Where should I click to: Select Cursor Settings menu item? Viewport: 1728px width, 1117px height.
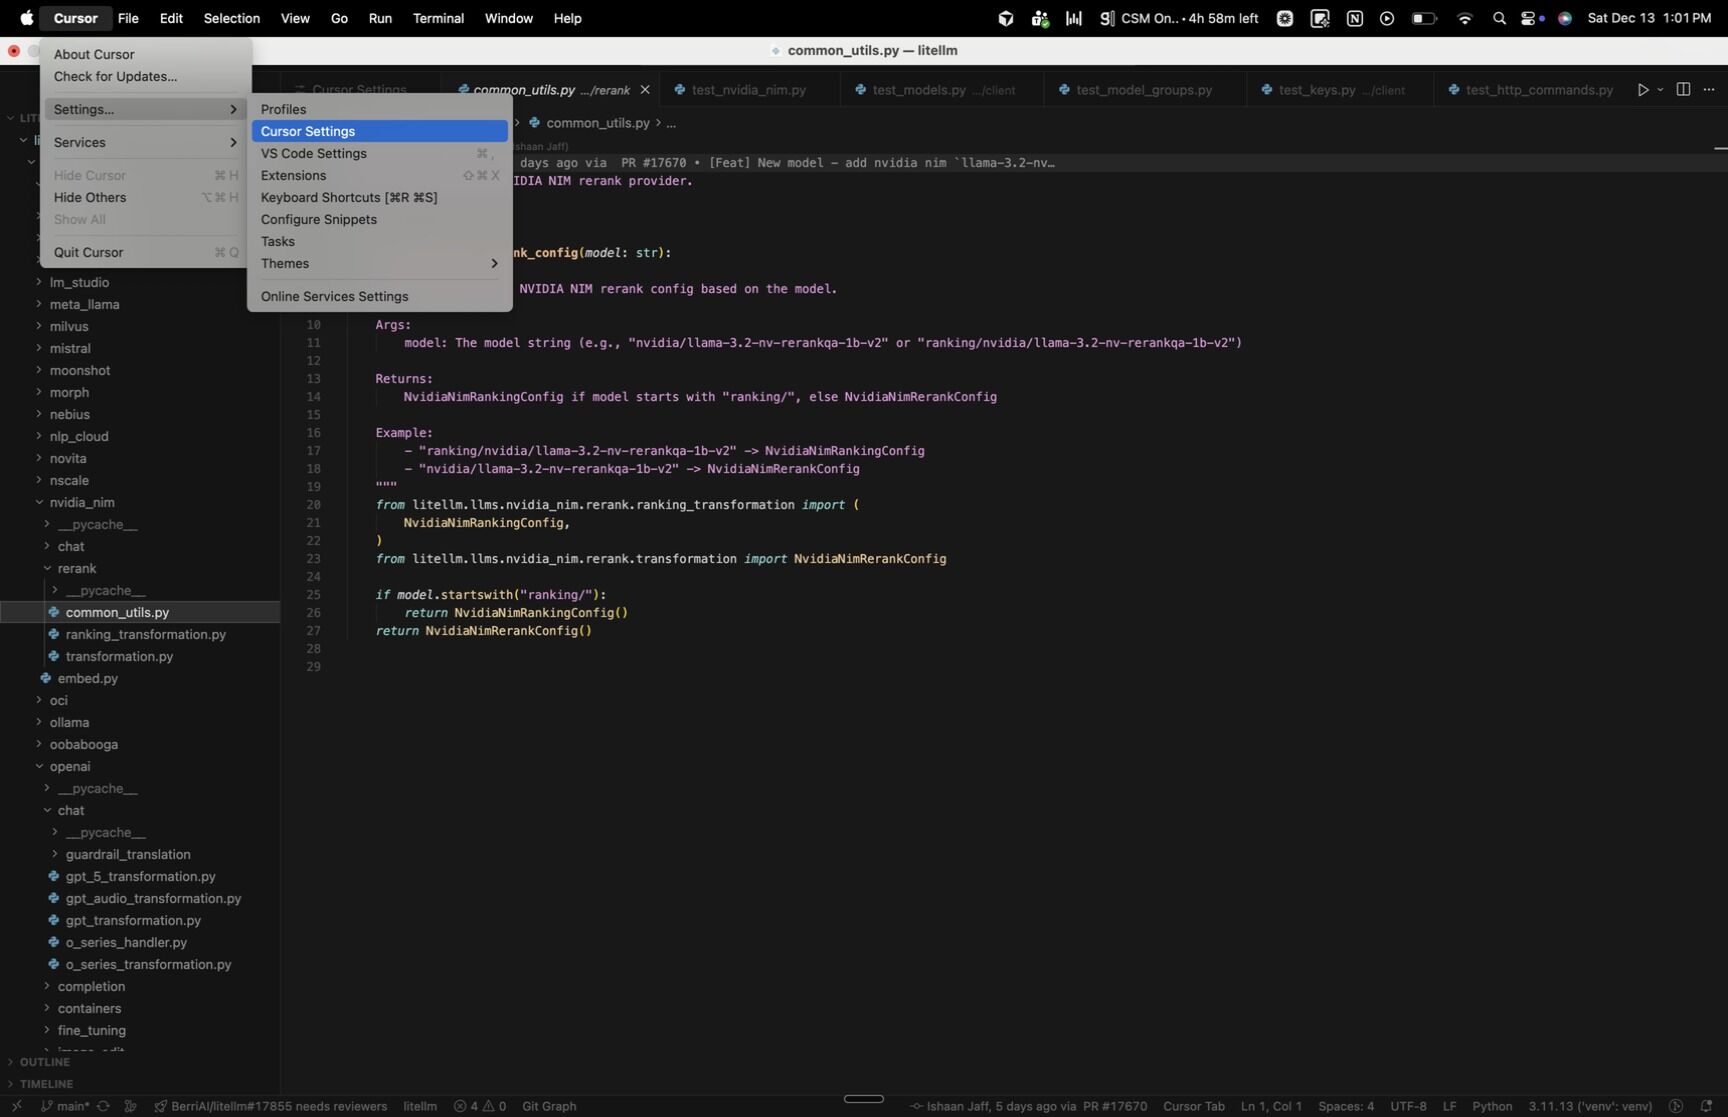tap(379, 131)
